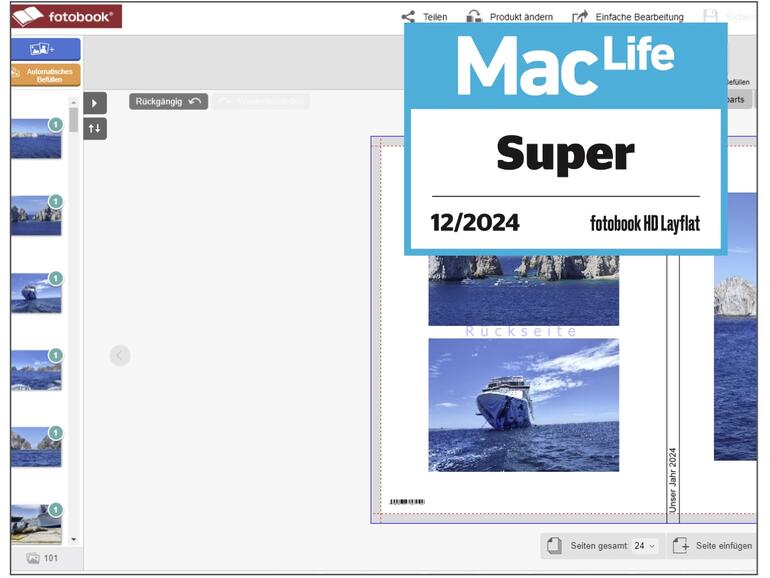This screenshot has height=578, width=770.
Task: Click the page count document icon
Action: point(554,546)
